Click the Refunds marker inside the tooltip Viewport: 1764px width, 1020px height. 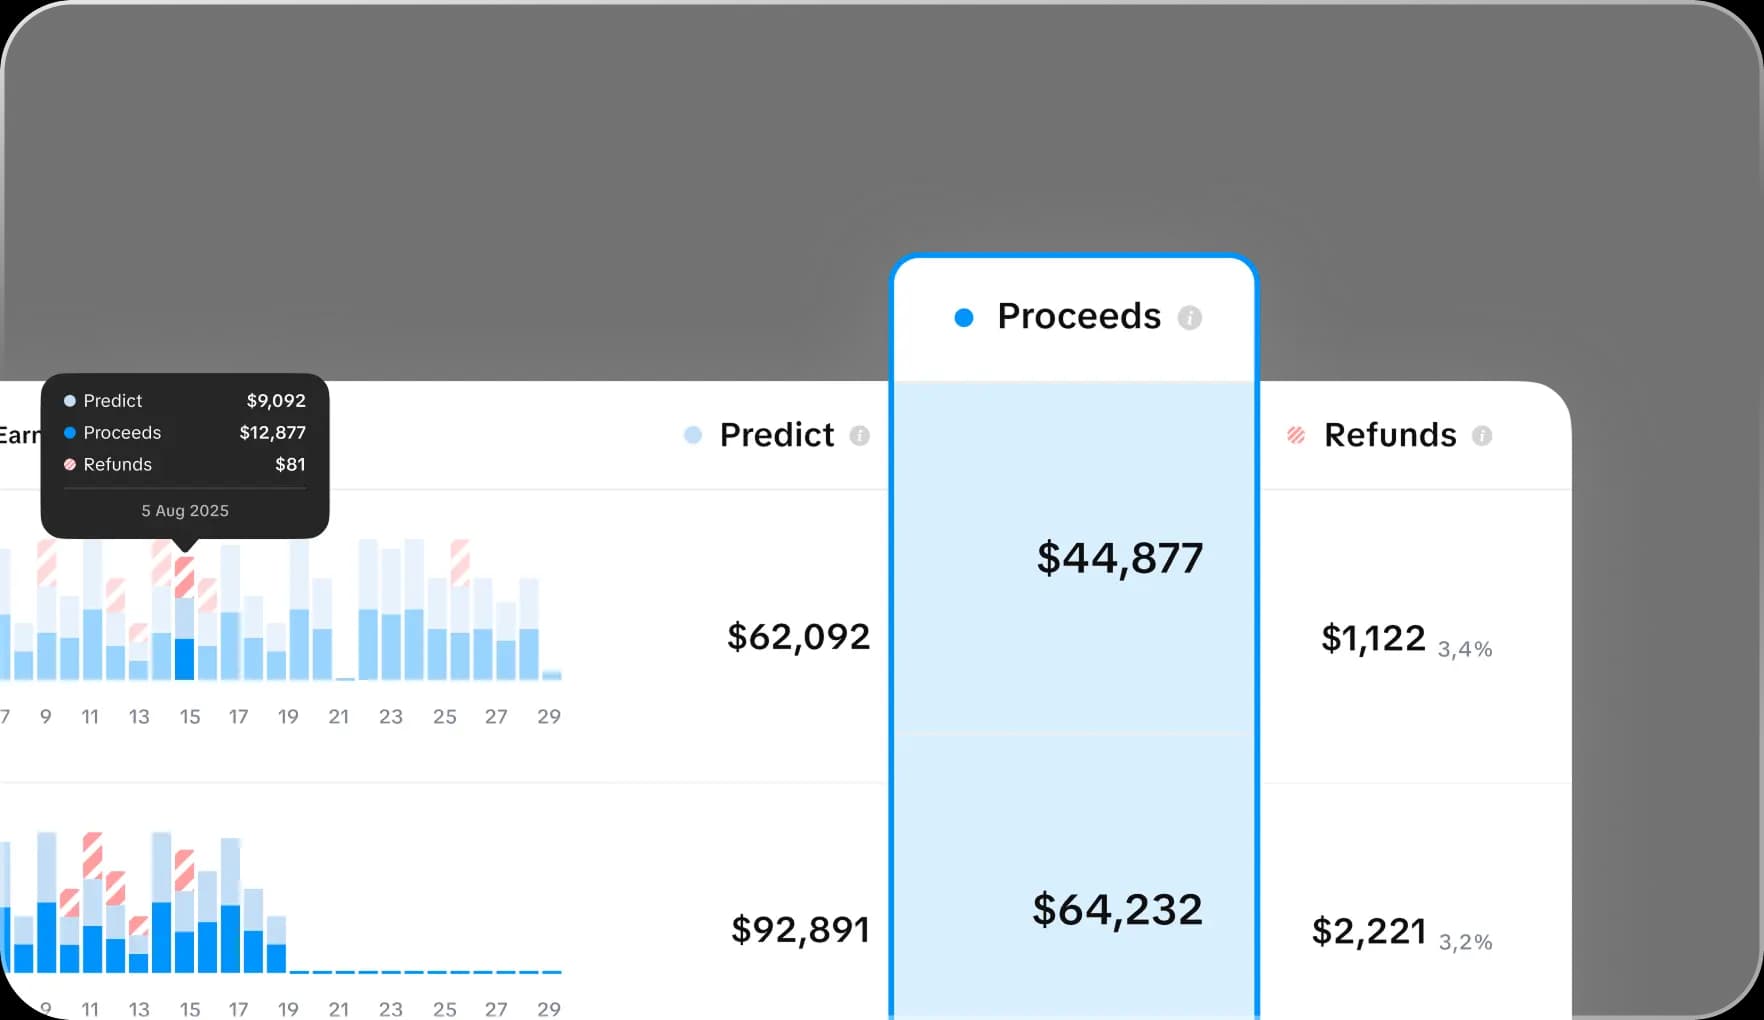tap(69, 464)
